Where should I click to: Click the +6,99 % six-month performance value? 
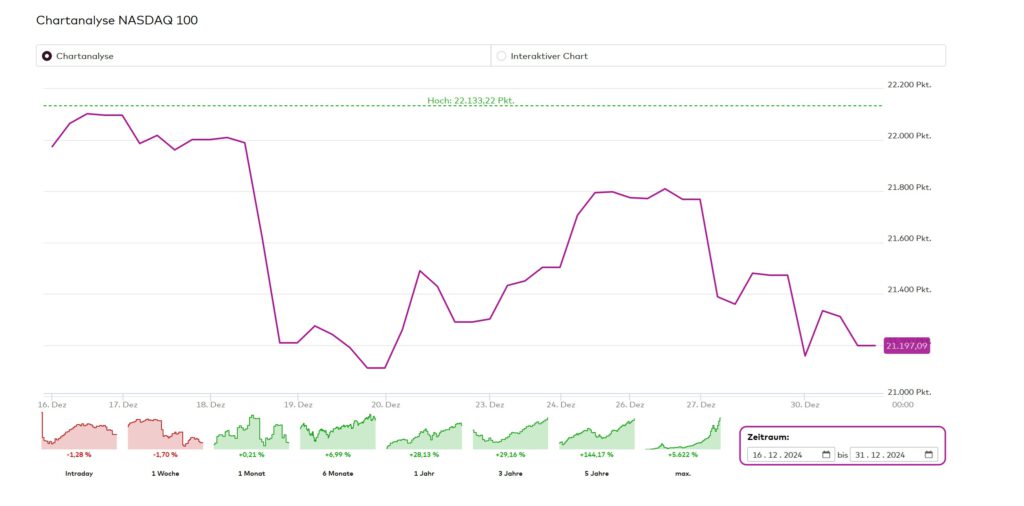point(338,454)
